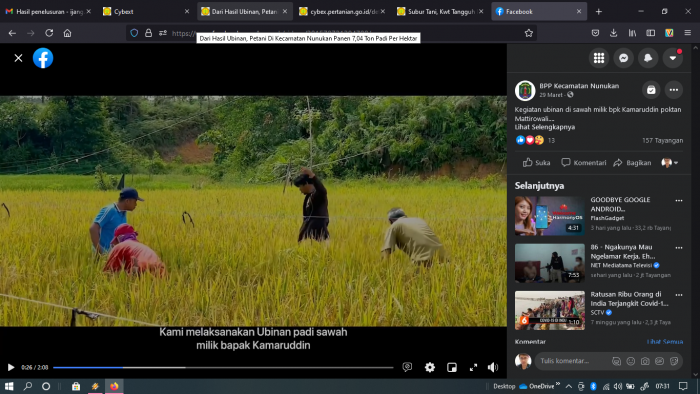
Task: Open the Facebook menu grid icon
Action: pyautogui.click(x=599, y=58)
